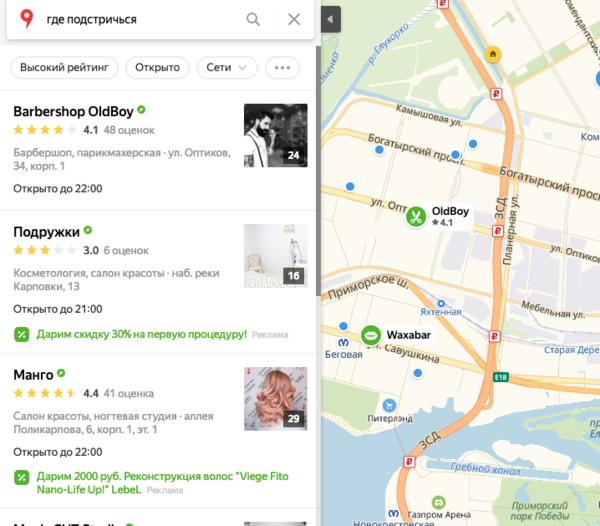Open 30% discount promo for Подружки
The image size is (600, 526).
point(142,334)
